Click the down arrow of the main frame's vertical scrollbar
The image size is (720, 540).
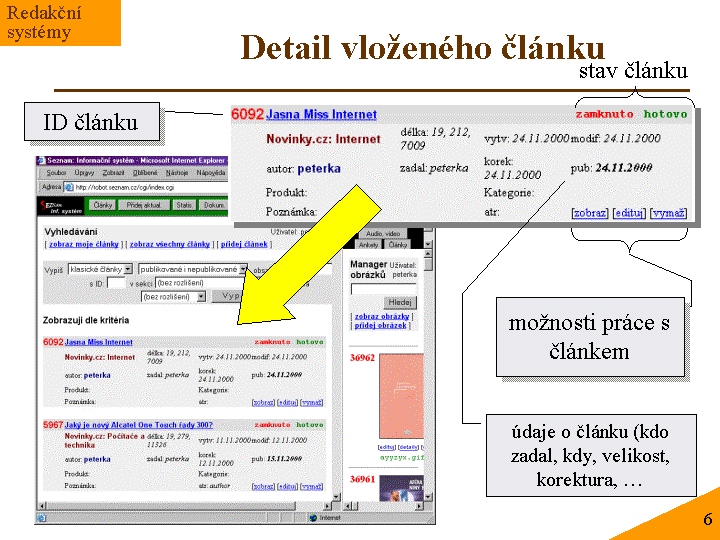(x=337, y=497)
